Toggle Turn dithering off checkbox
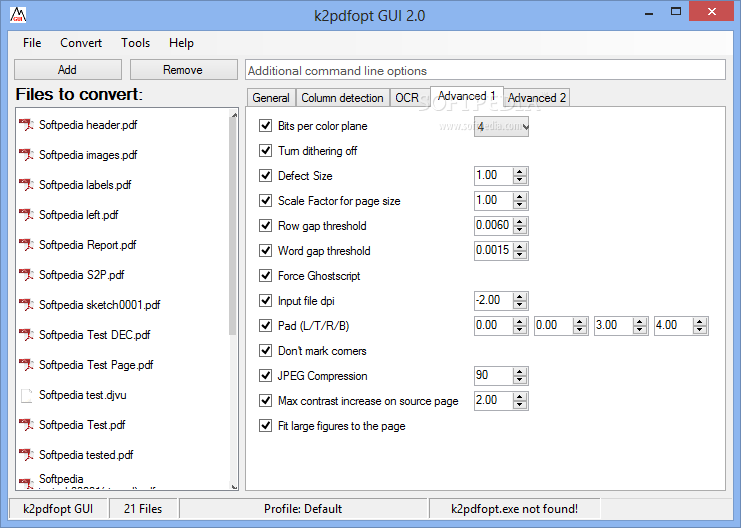Screen dimensions: 741x528 (266, 151)
